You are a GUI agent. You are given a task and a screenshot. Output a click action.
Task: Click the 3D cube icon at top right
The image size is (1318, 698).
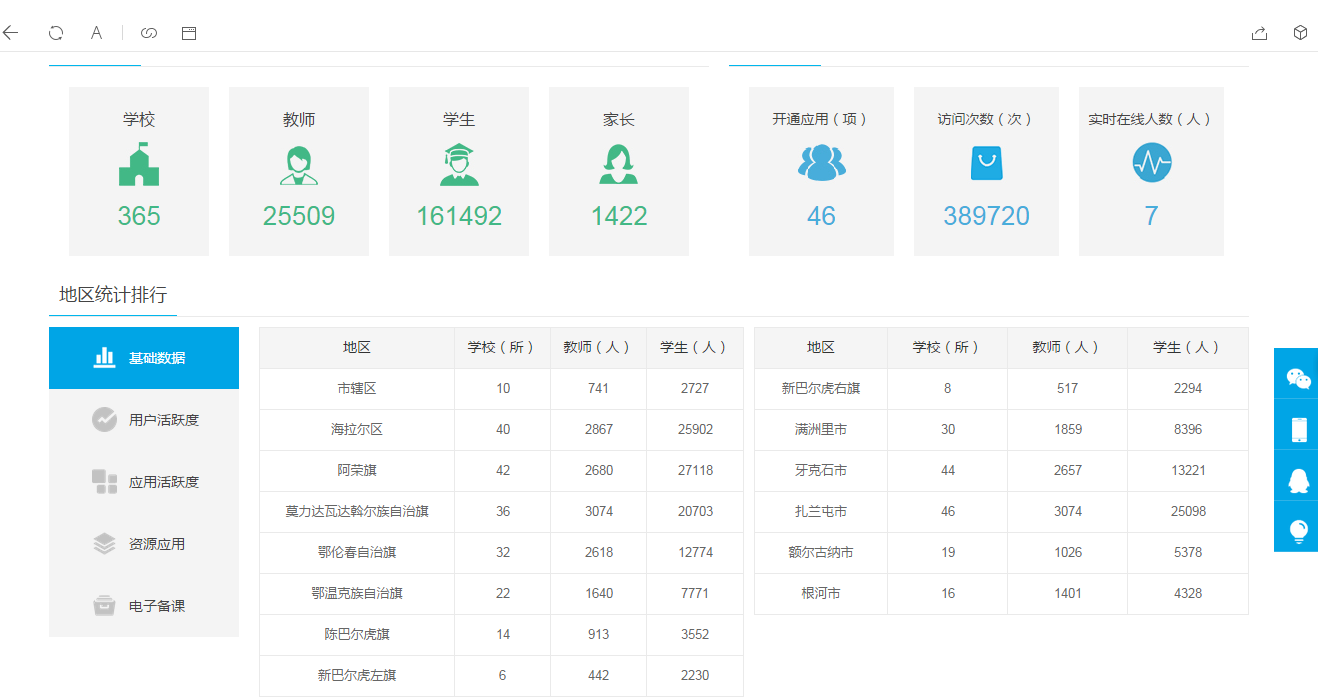(1300, 33)
